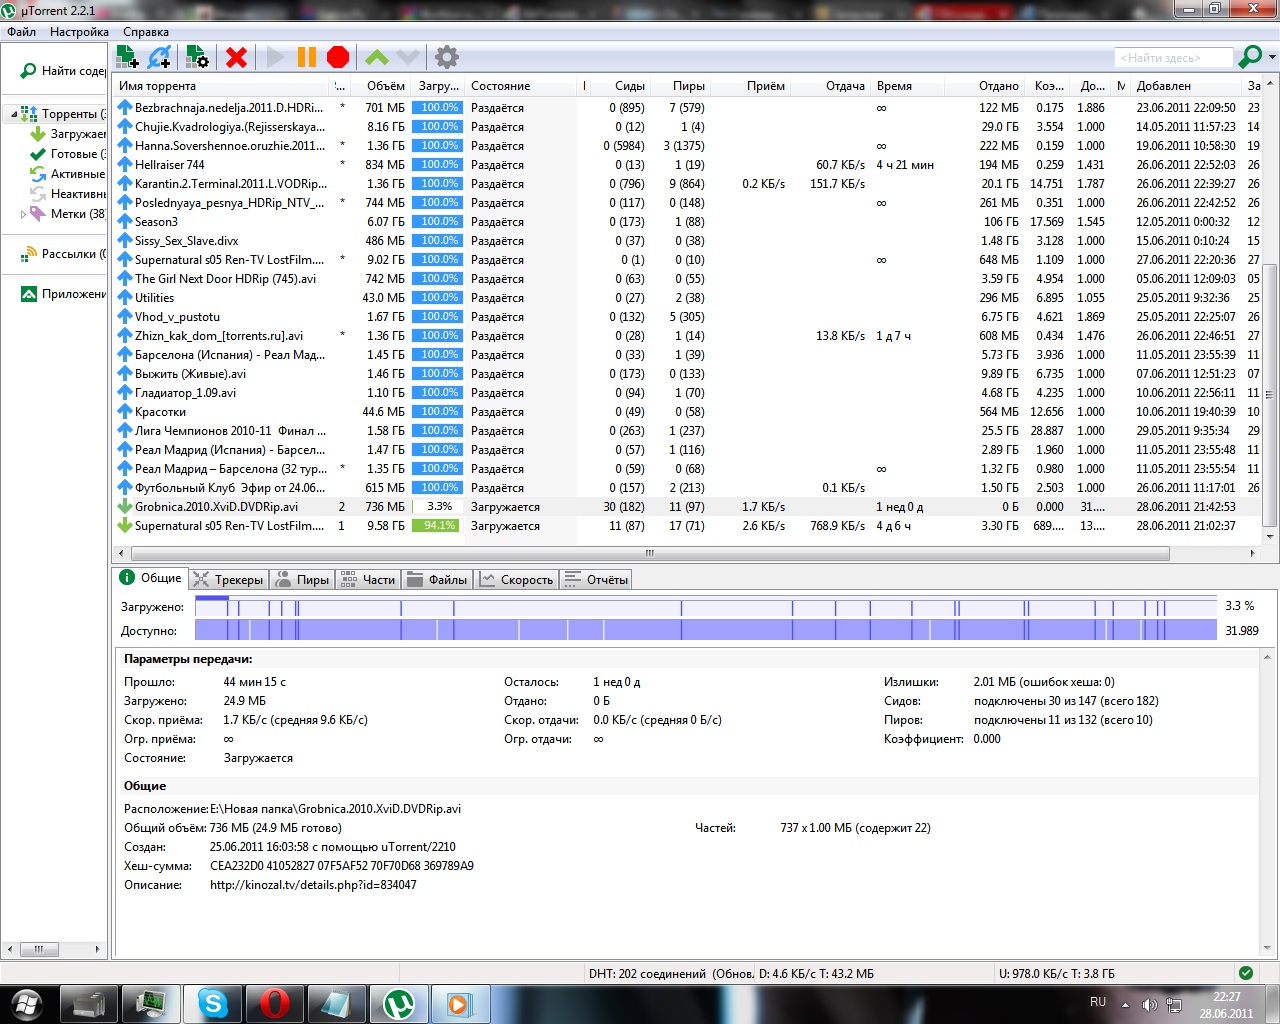1280x1024 pixels.
Task: Open the Windows Start menu
Action: [x=27, y=1003]
